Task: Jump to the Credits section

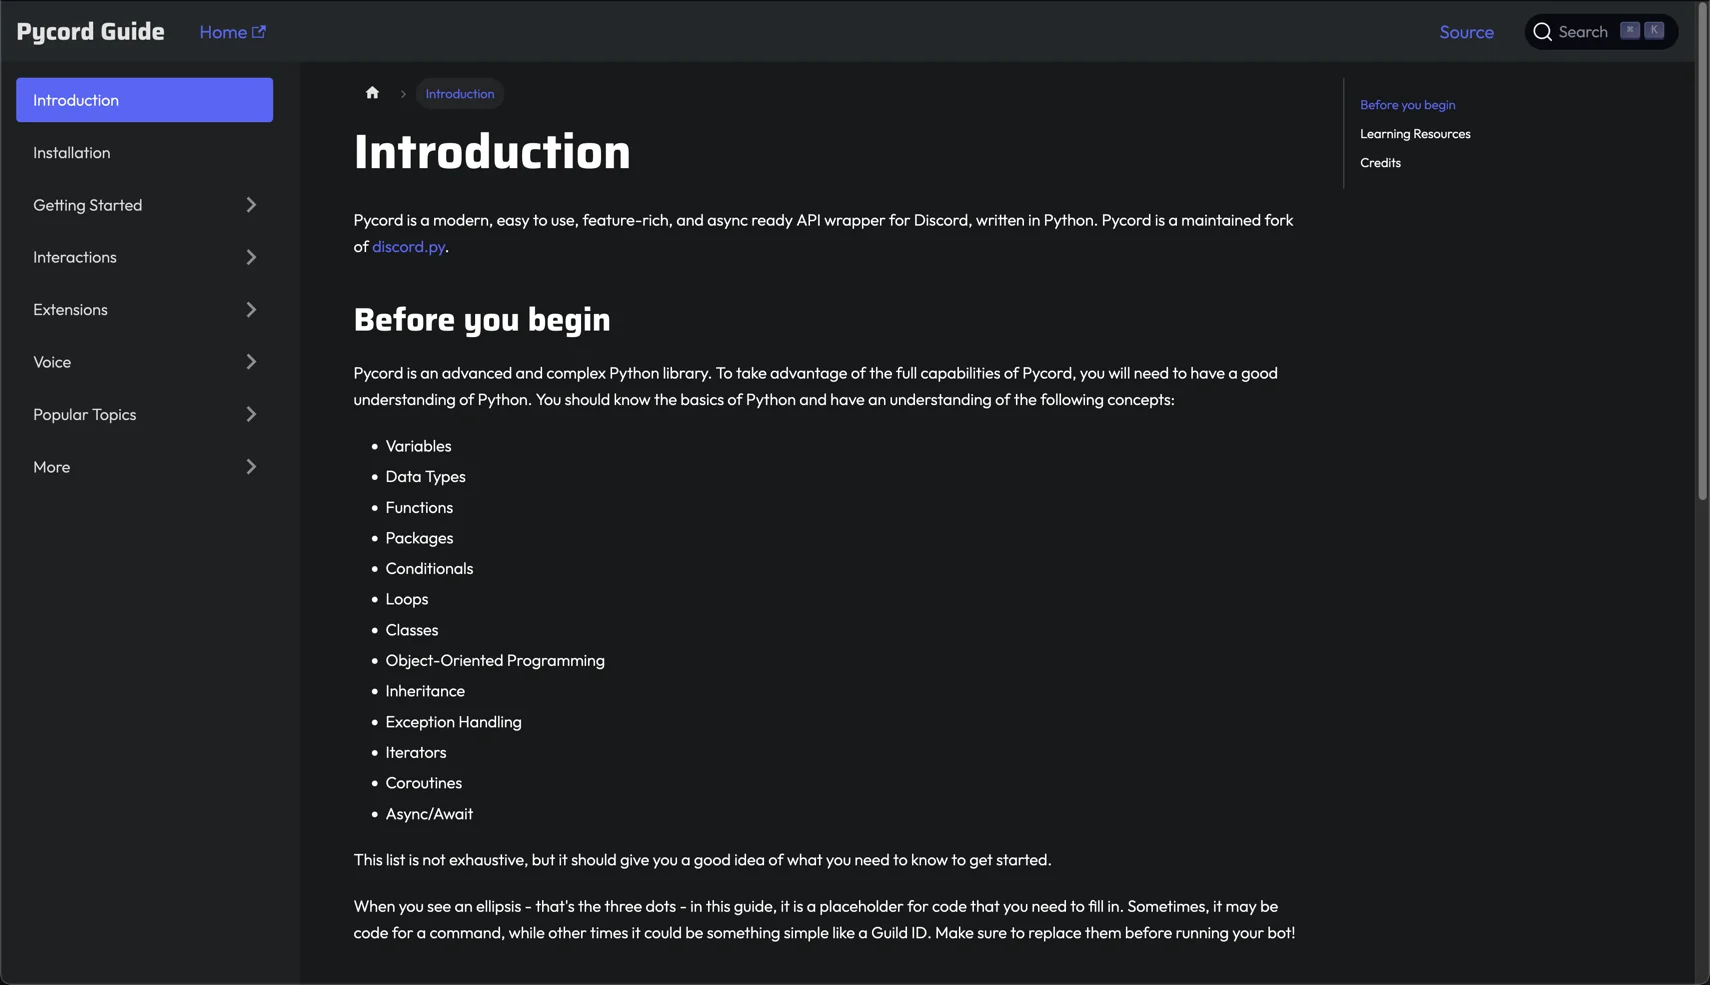Action: (1380, 162)
